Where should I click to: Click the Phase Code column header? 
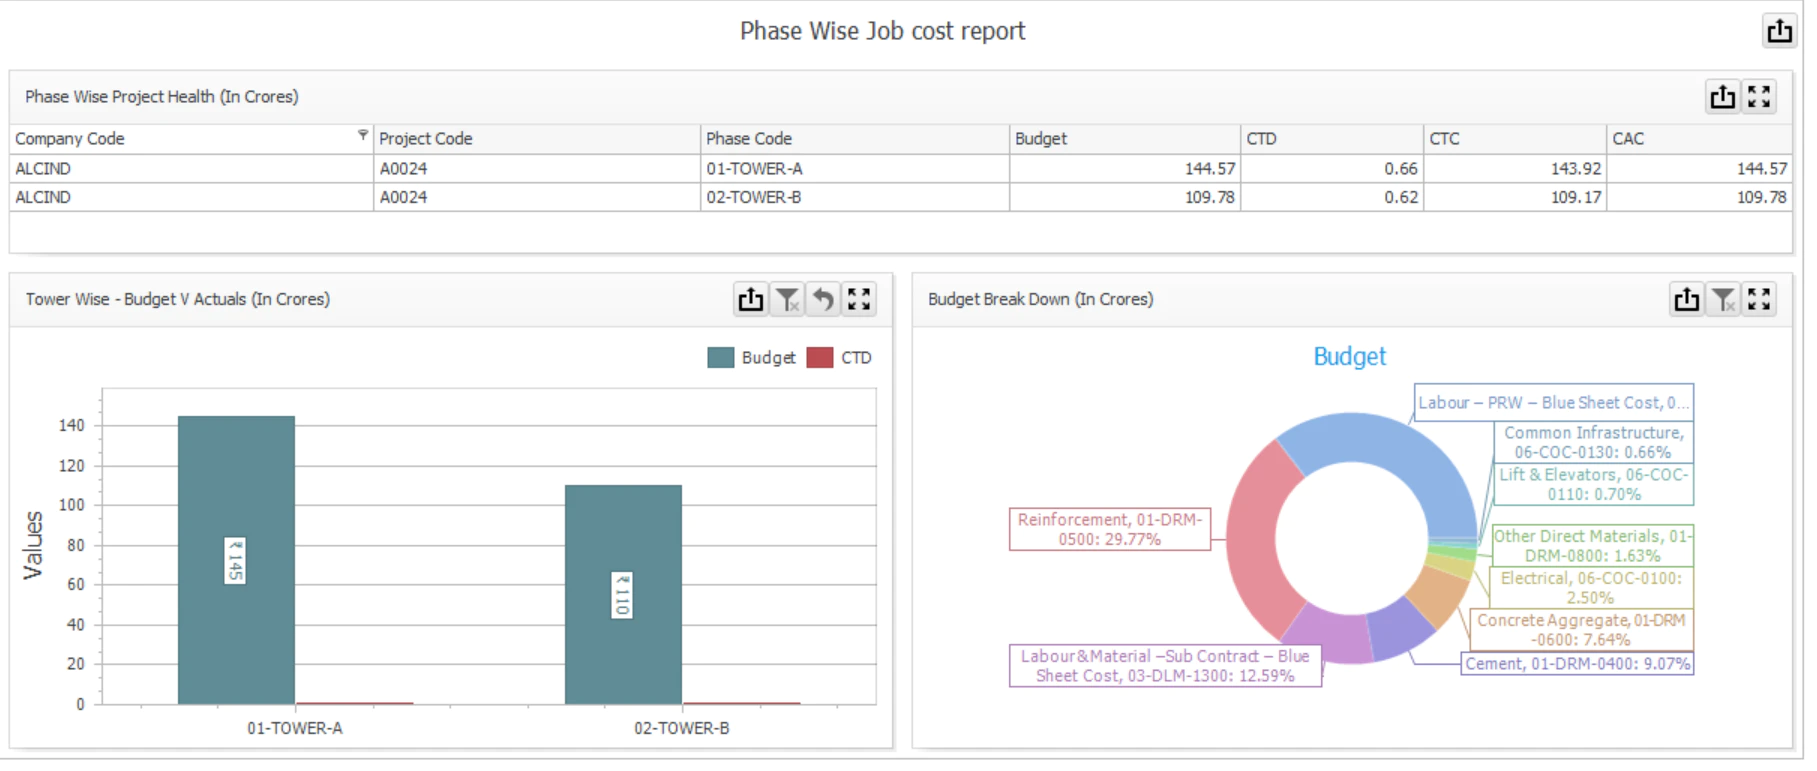tap(854, 139)
